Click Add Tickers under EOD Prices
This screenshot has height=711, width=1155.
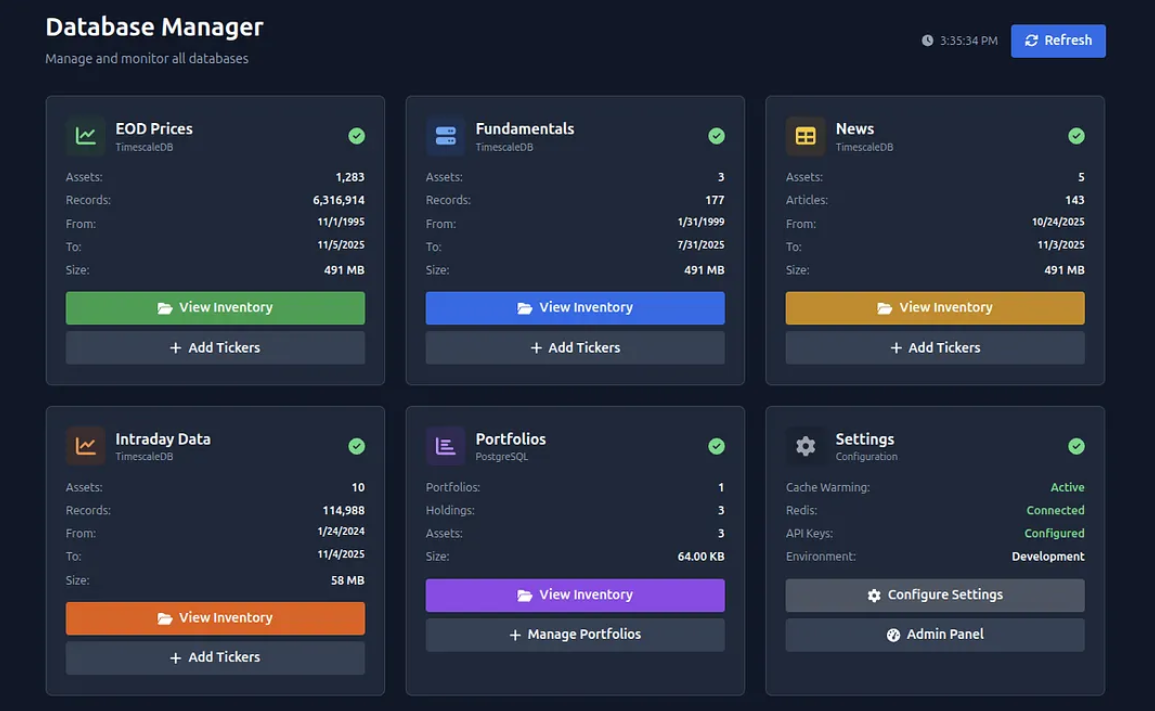[215, 347]
